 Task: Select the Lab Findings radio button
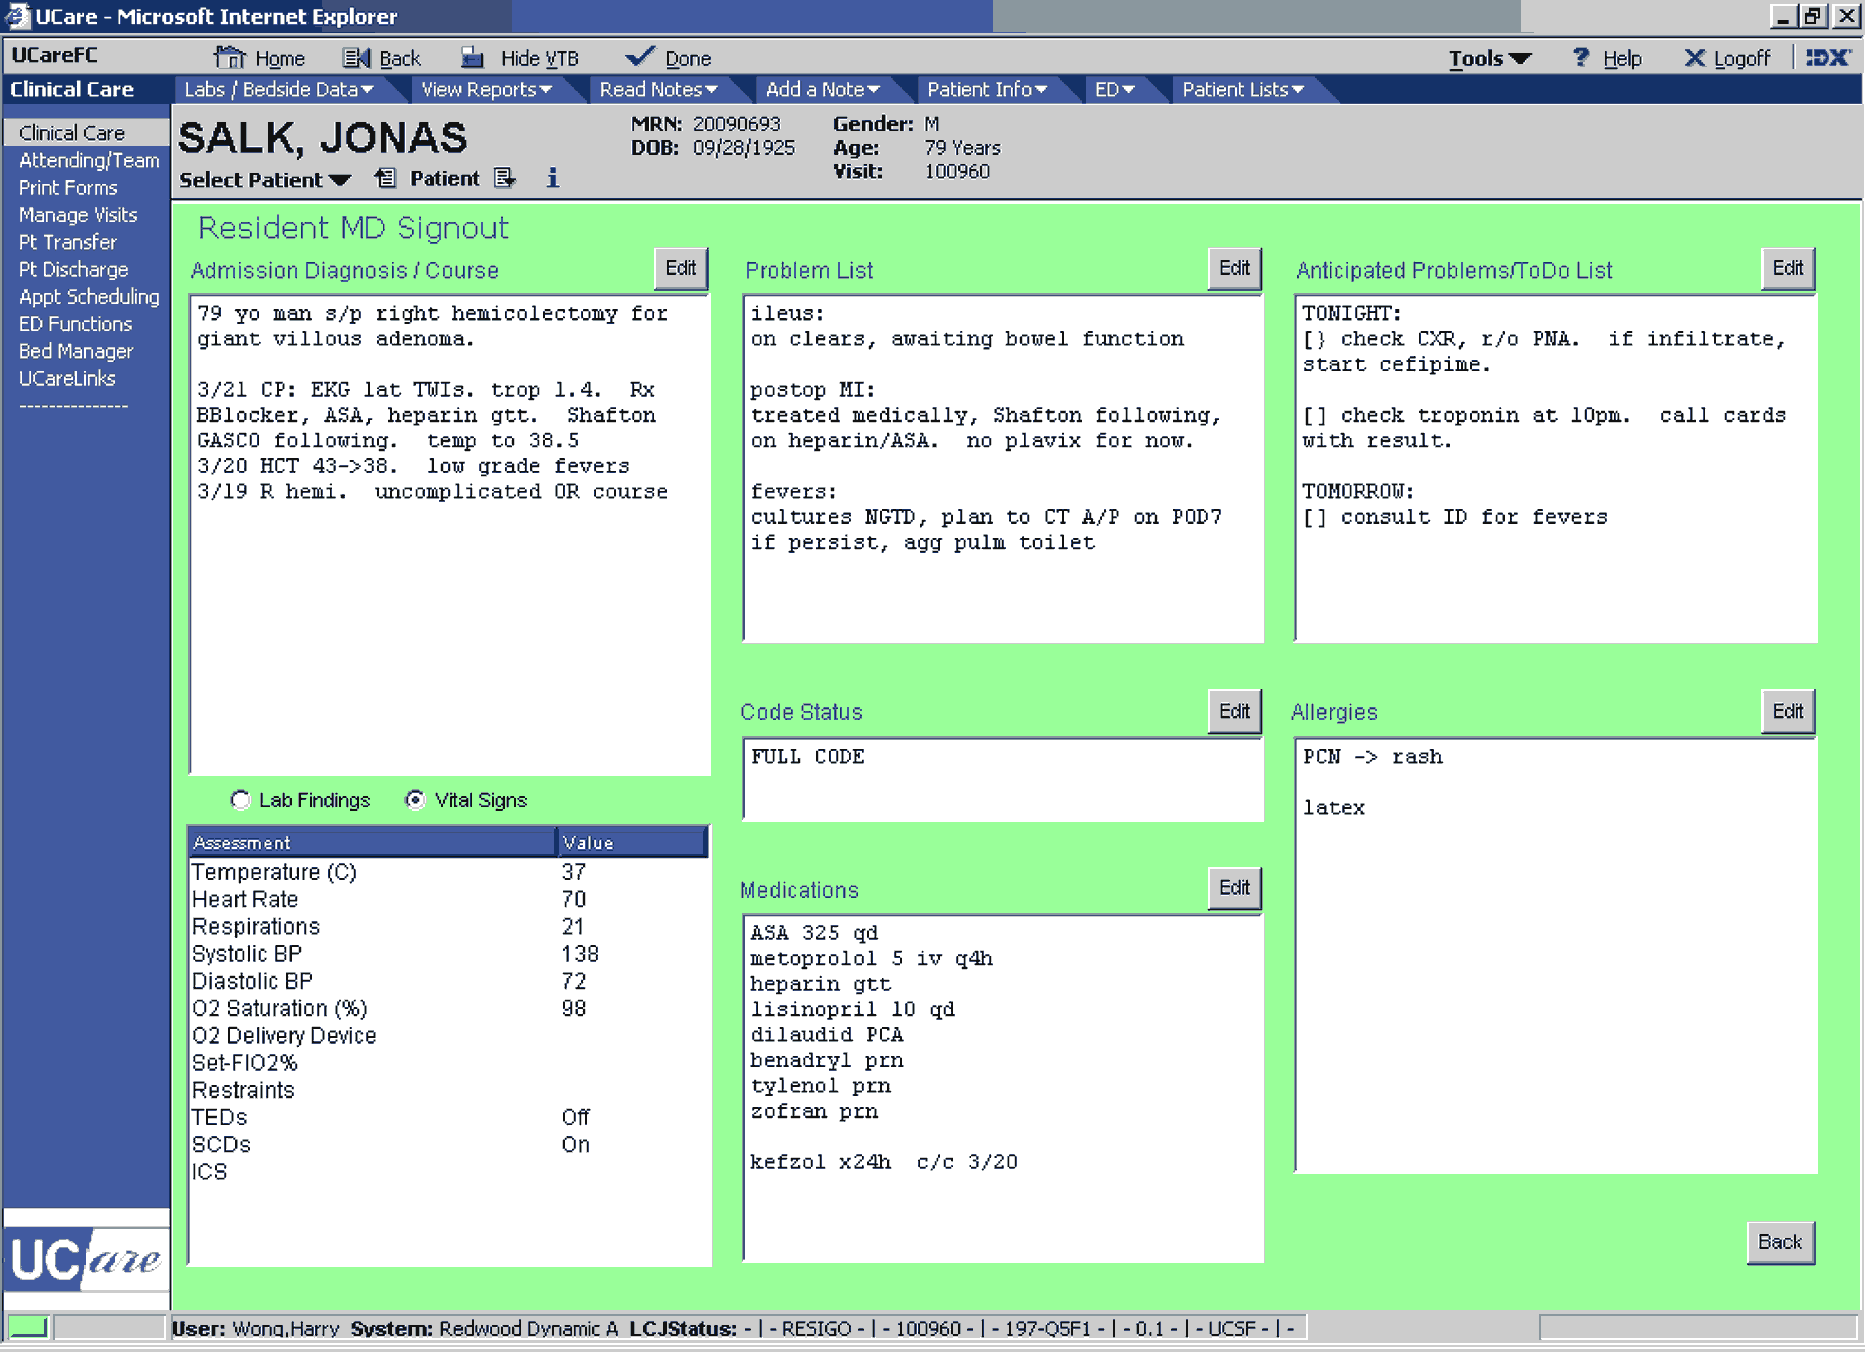240,800
